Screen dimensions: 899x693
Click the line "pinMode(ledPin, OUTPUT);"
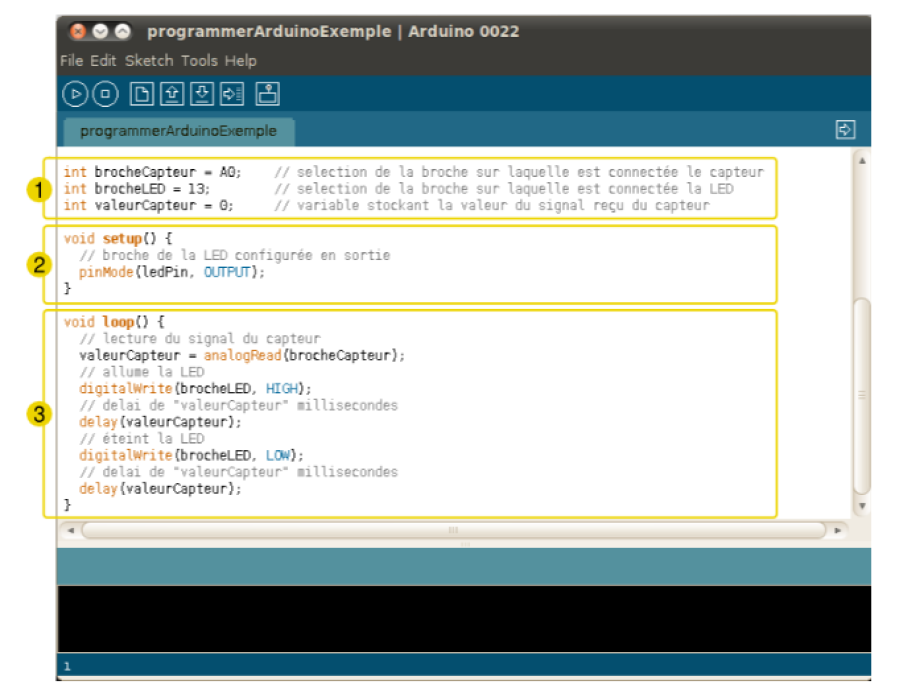pos(172,272)
